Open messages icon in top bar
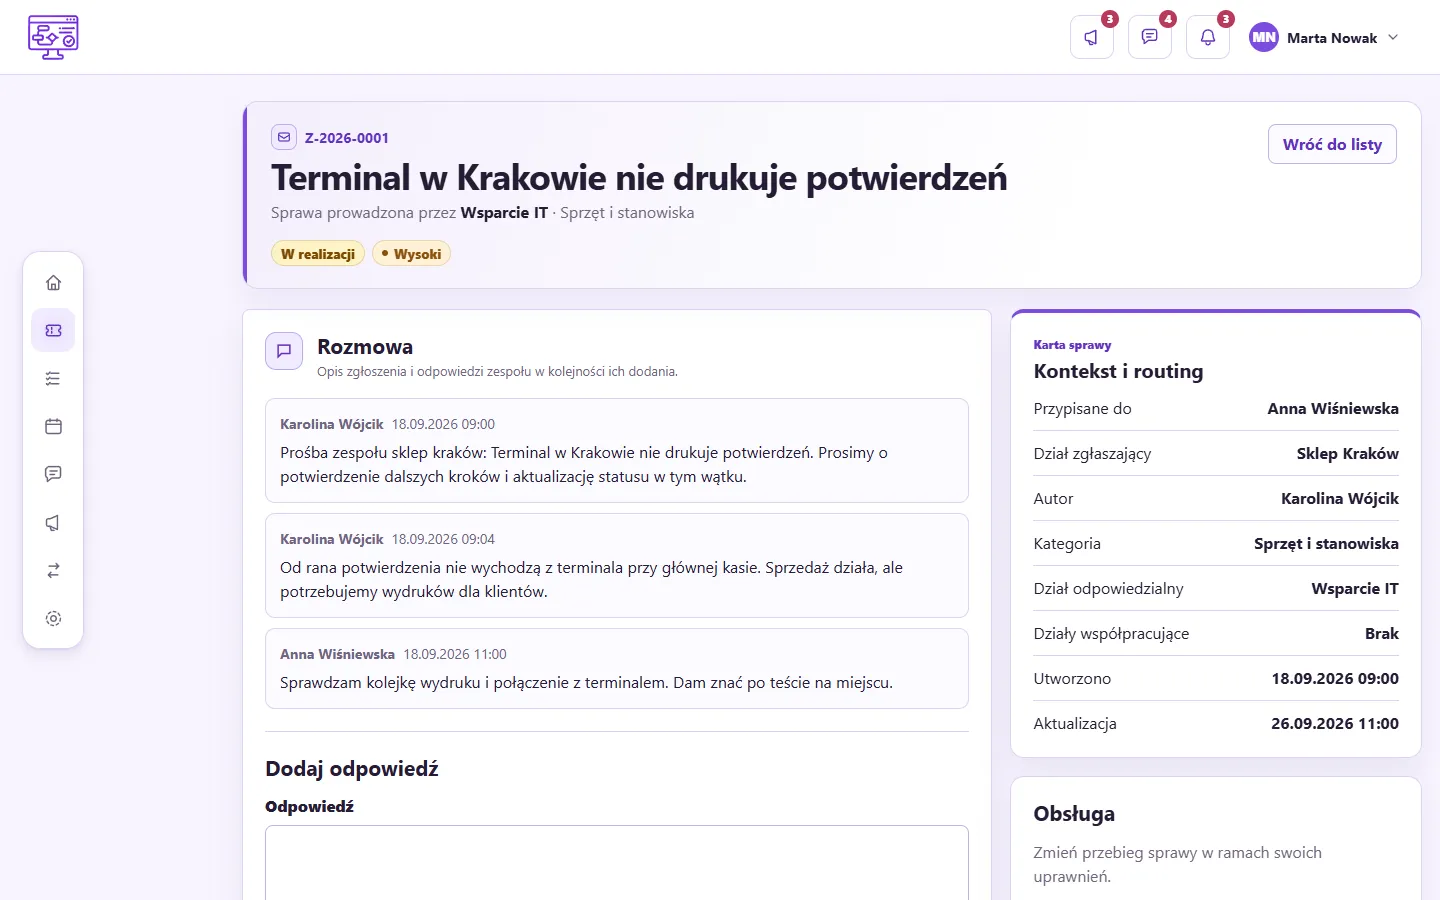Image resolution: width=1440 pixels, height=900 pixels. [1150, 37]
